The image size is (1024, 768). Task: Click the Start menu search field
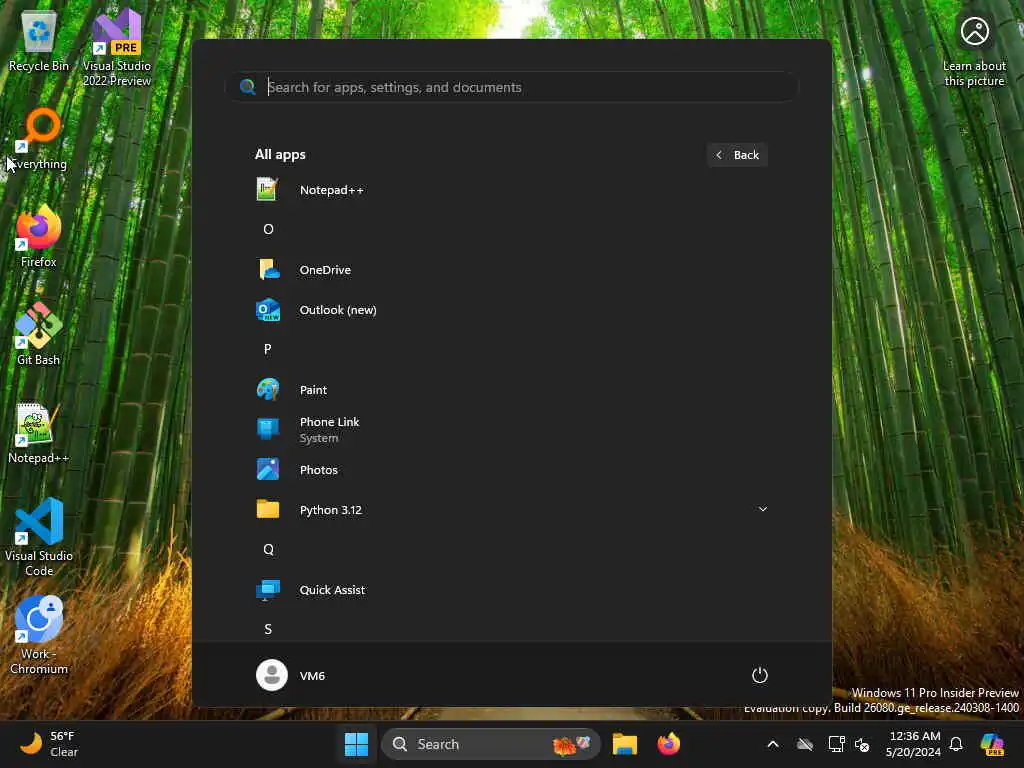(512, 87)
